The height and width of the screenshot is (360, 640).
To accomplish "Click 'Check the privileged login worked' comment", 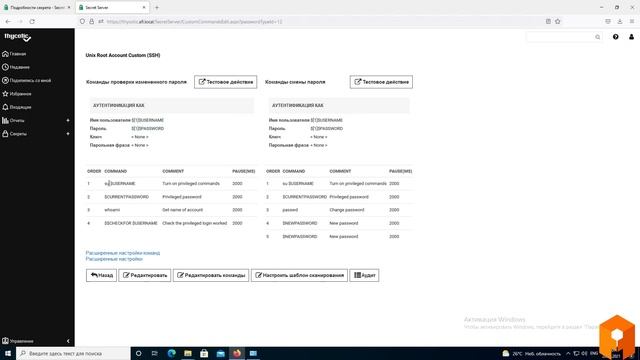I will (194, 223).
